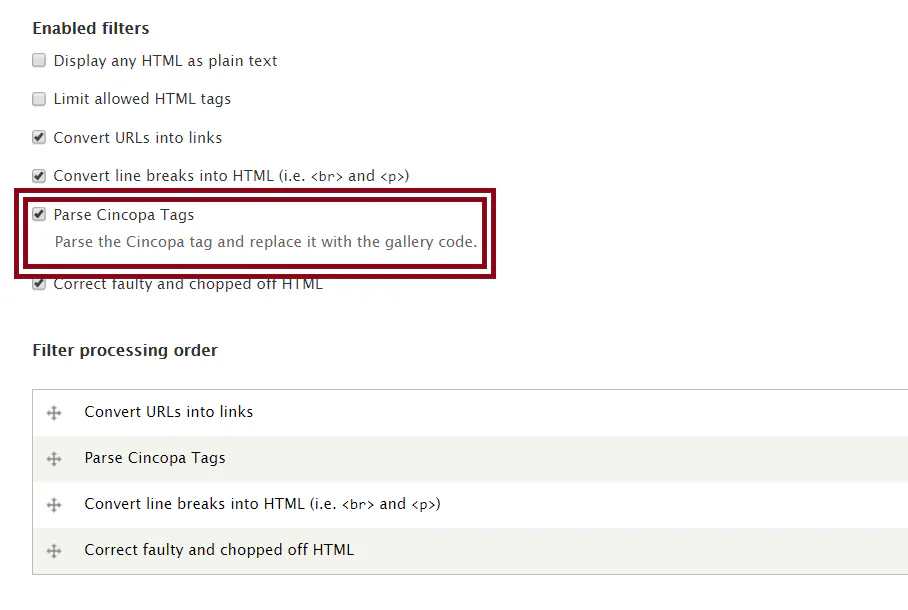Click the Enabled filters heading
Image resolution: width=908 pixels, height=610 pixels.
point(90,28)
